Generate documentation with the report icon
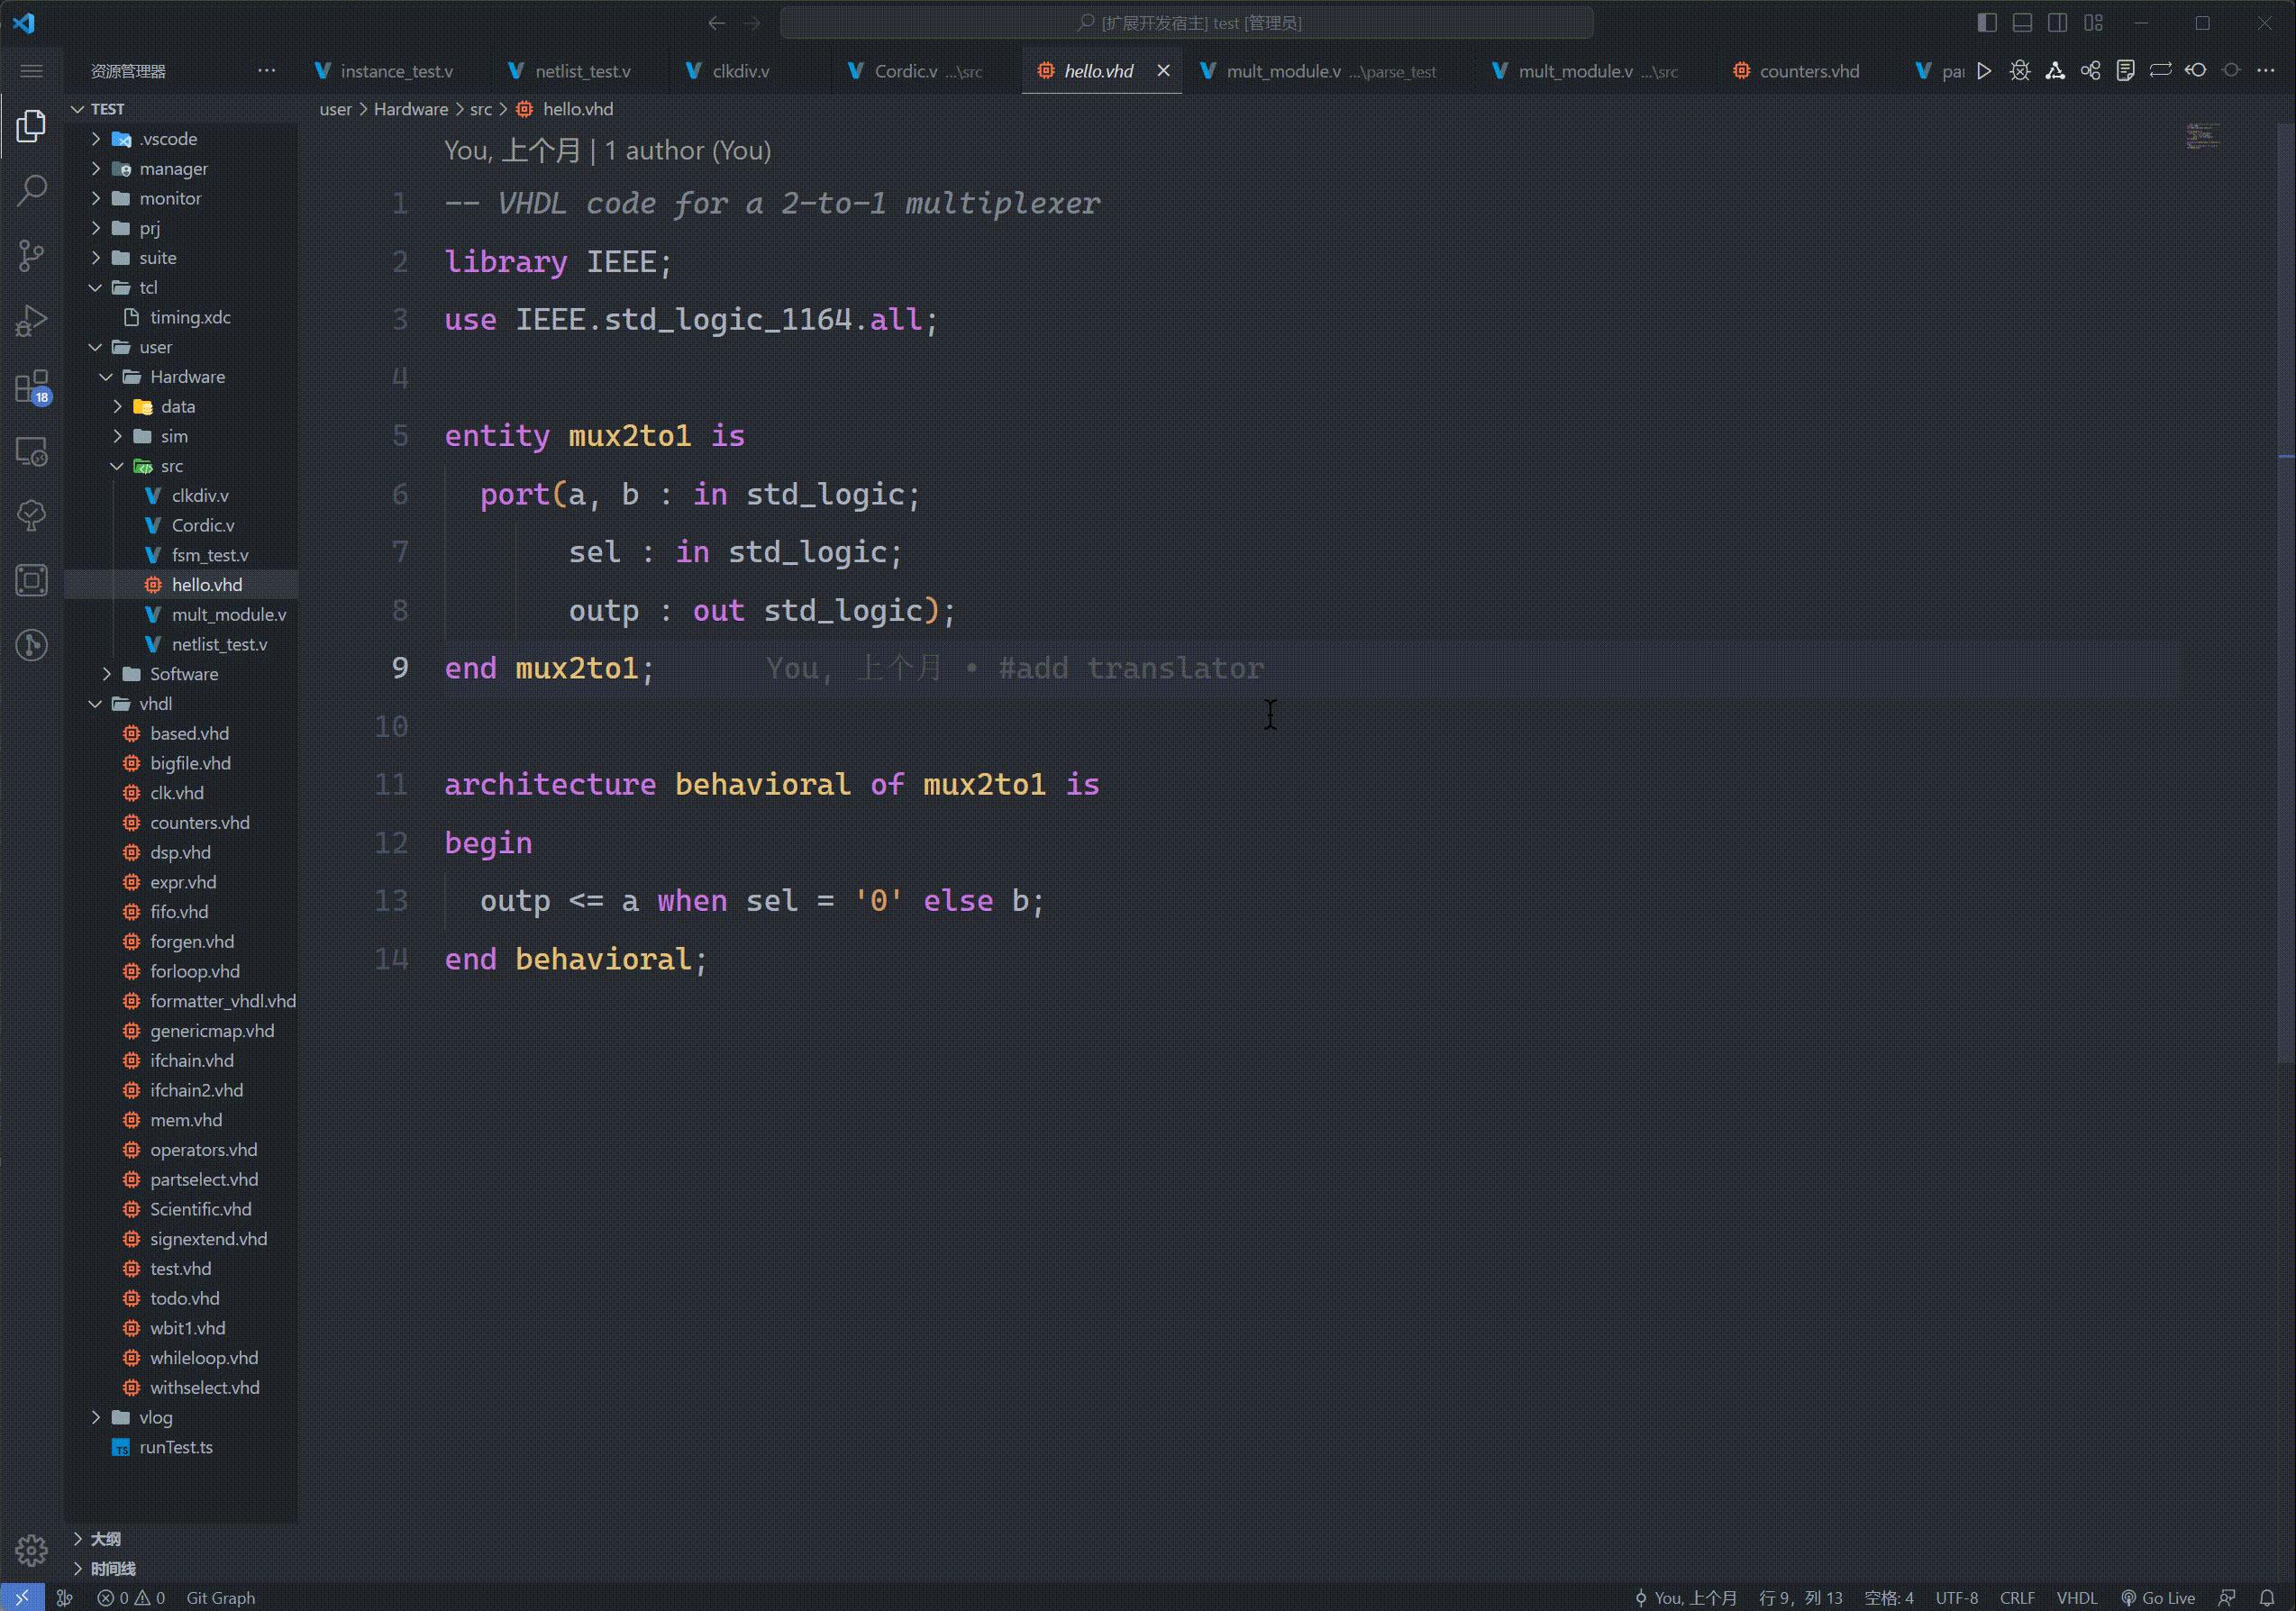Viewport: 2296px width, 1611px height. click(x=2126, y=70)
